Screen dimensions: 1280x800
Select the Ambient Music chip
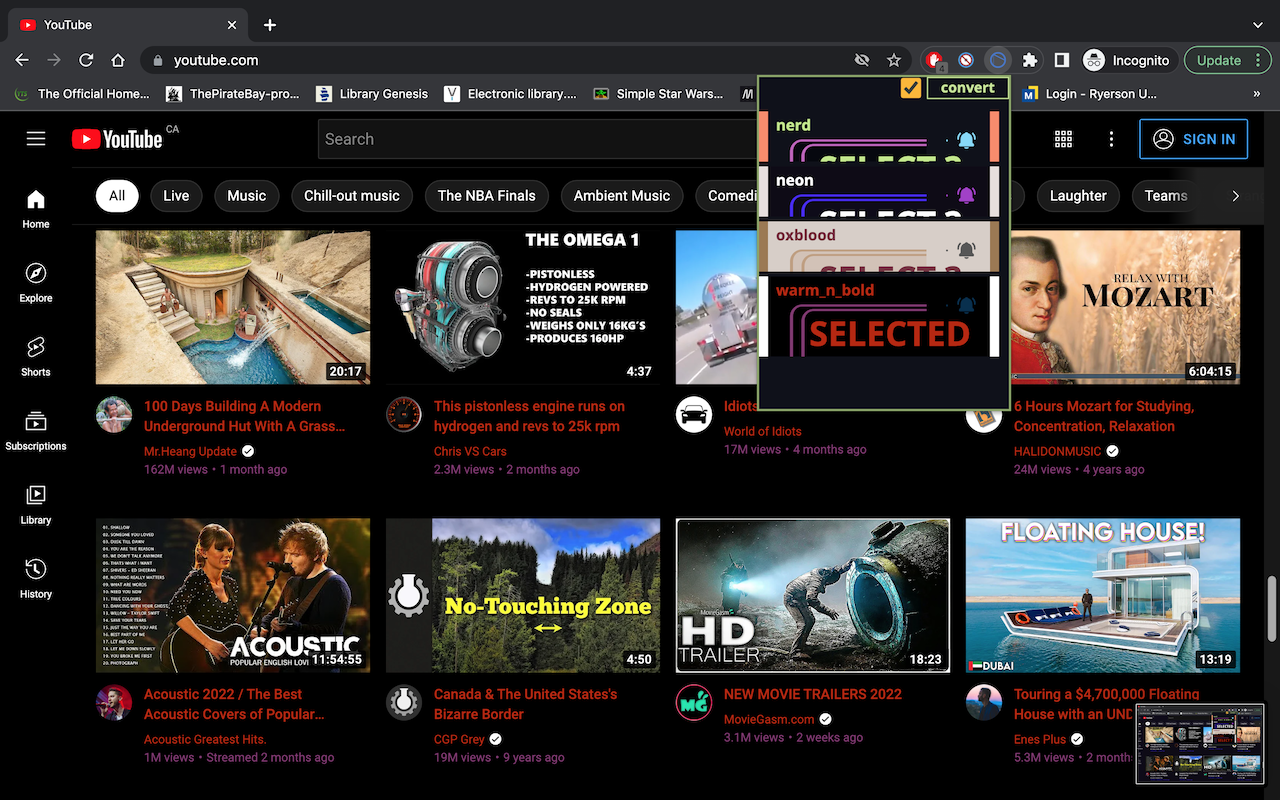coord(622,196)
